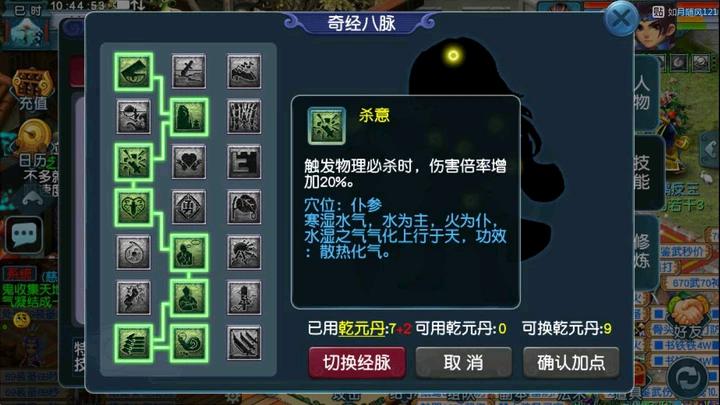Confirm points with 确认加点 button
The height and width of the screenshot is (405, 720).
click(x=571, y=363)
